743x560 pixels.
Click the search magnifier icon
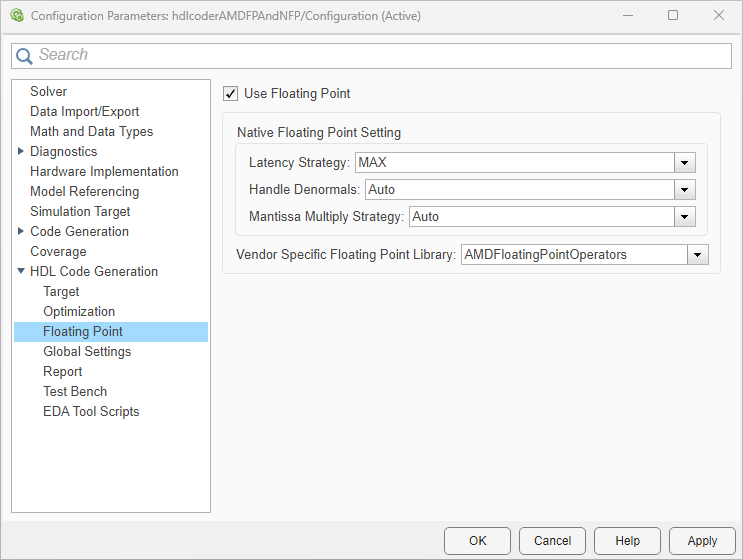pos(24,56)
